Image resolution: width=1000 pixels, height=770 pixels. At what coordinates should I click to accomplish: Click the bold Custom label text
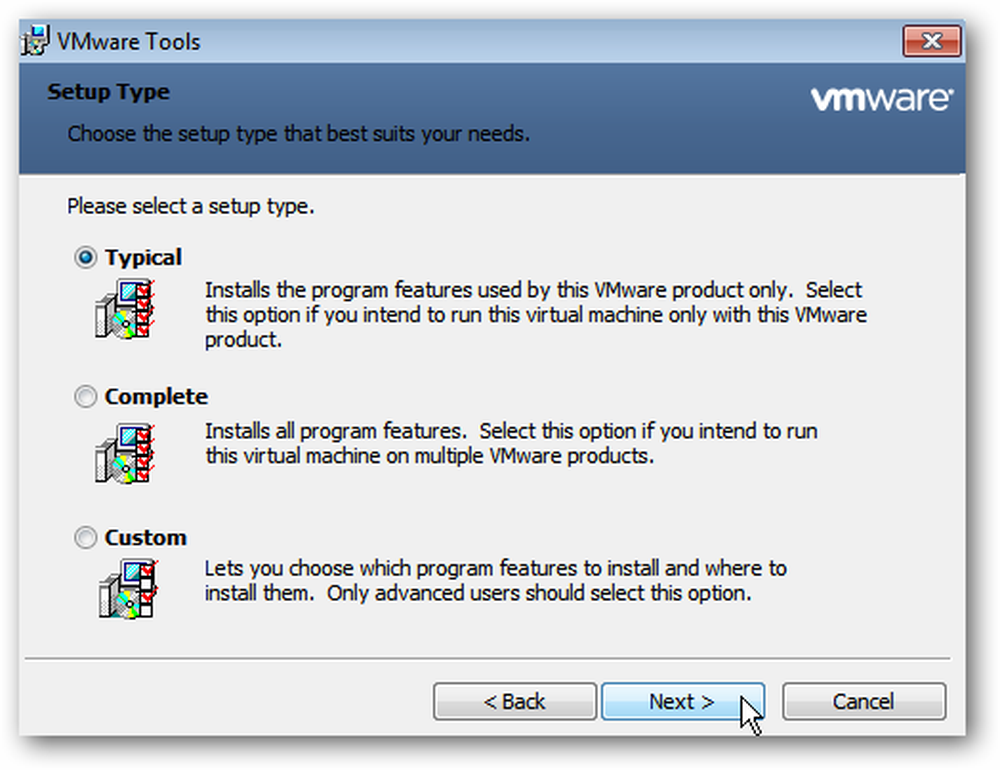145,538
